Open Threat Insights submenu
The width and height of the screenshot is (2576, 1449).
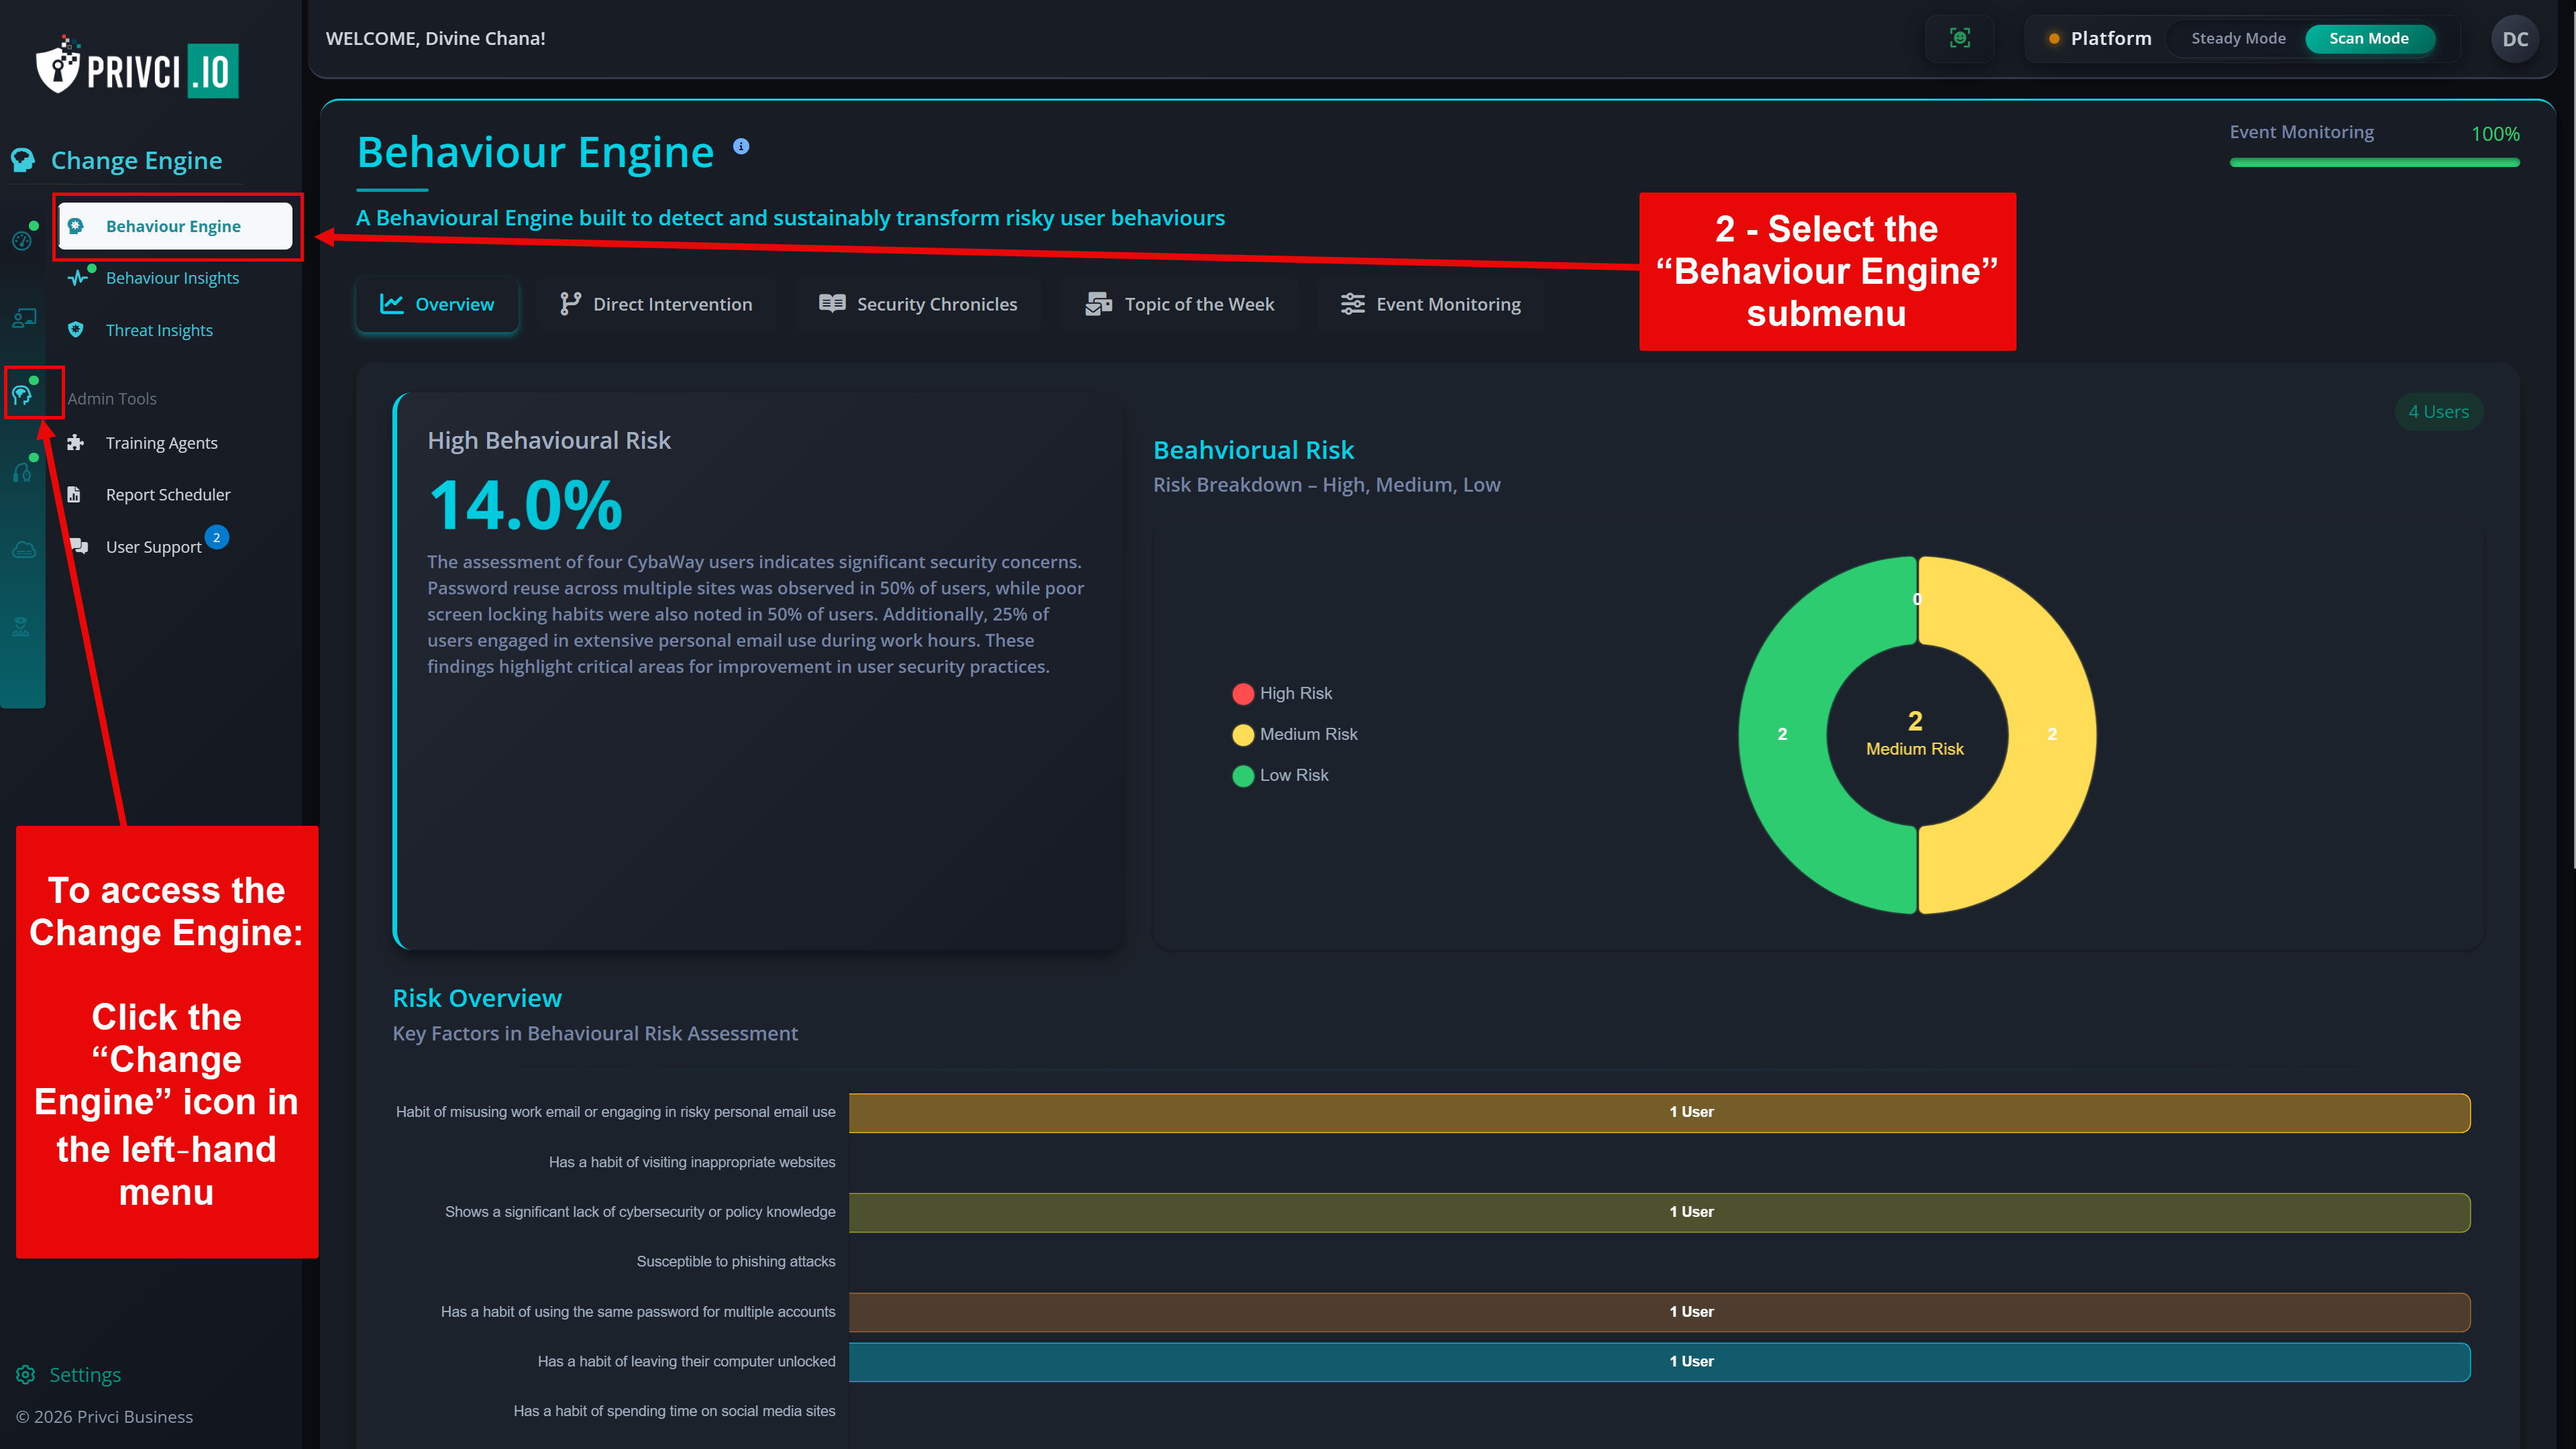pos(159,329)
